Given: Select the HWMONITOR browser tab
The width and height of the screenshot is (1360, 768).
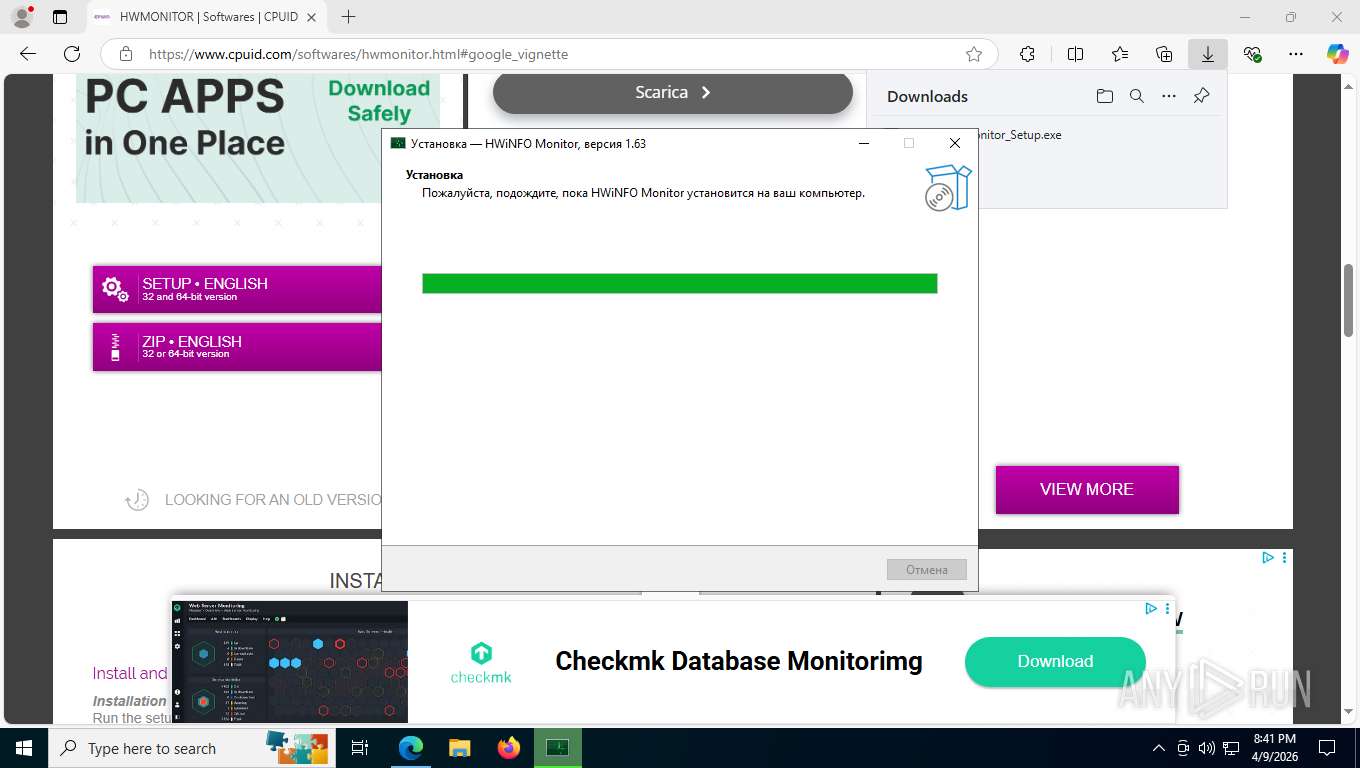Looking at the screenshot, I should [x=208, y=17].
